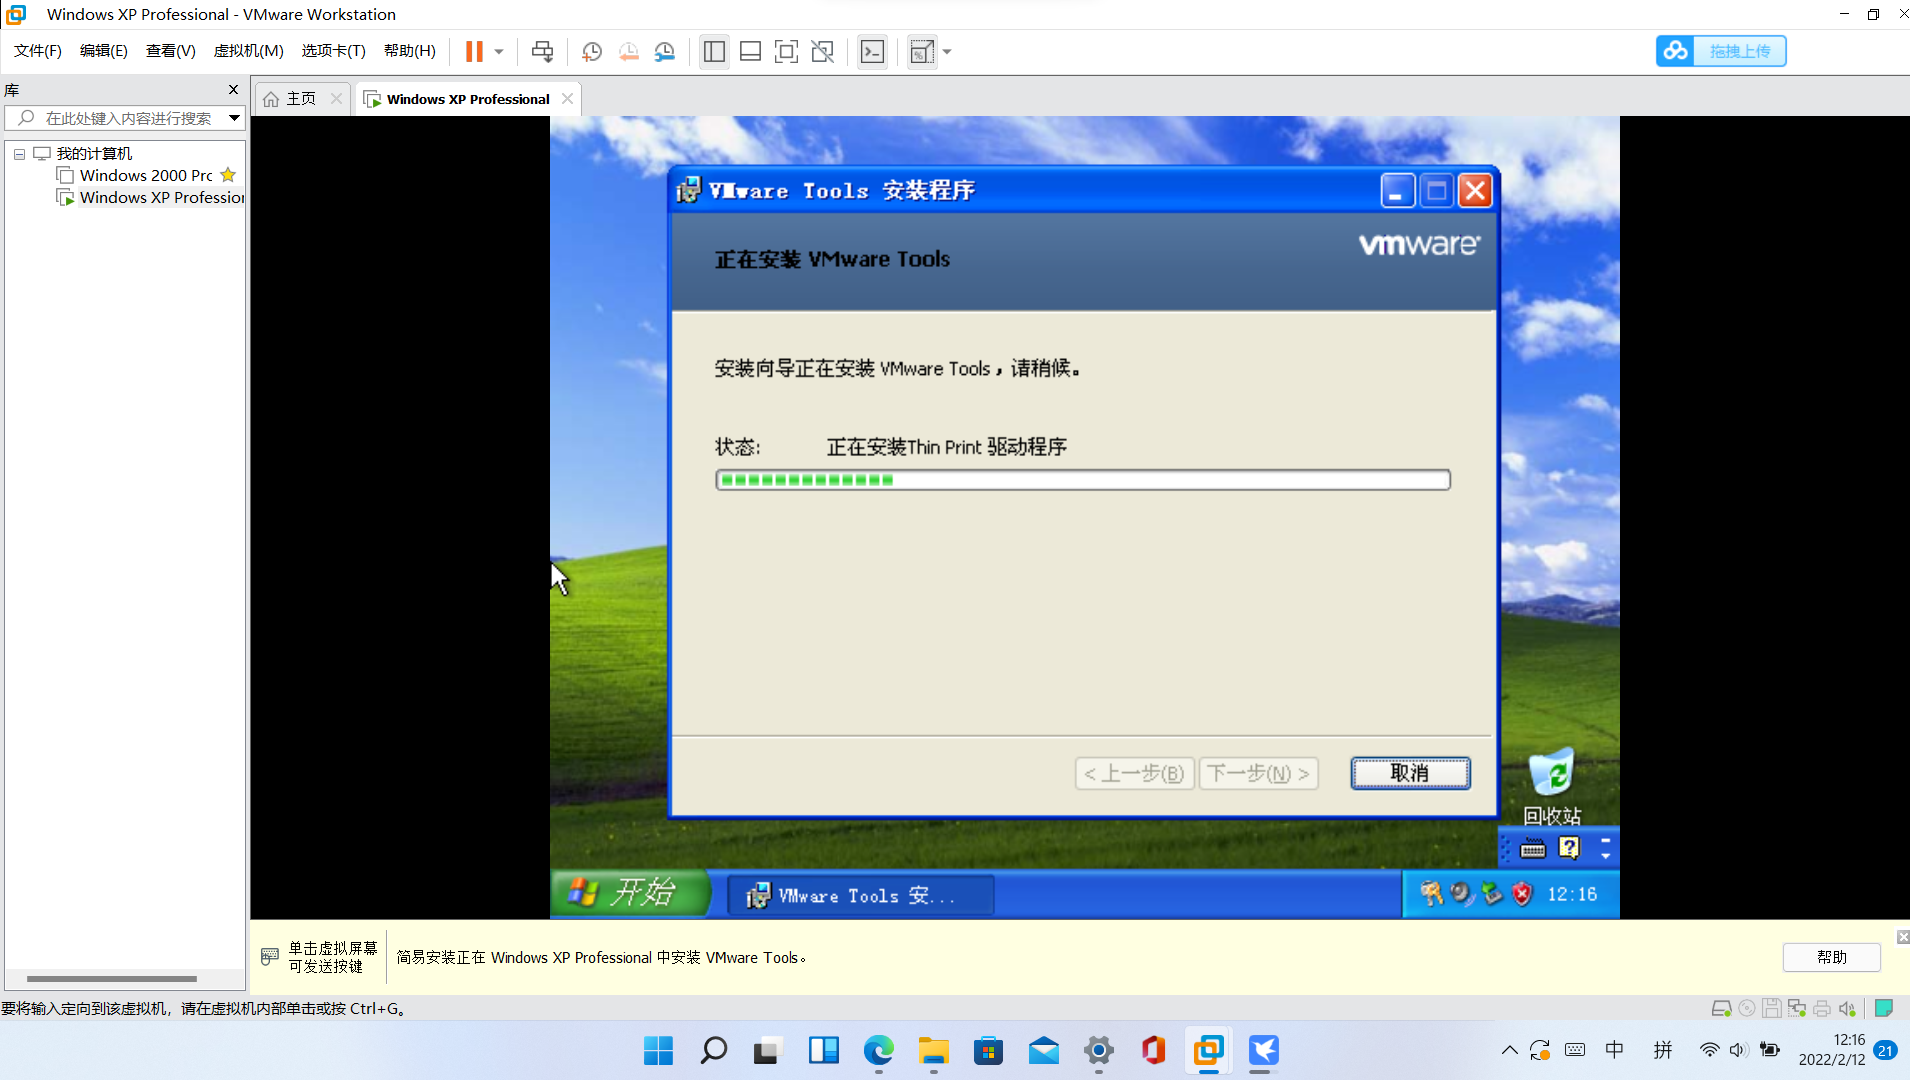Click the stretch guest display icon
The height and width of the screenshot is (1080, 1910).
coord(922,51)
